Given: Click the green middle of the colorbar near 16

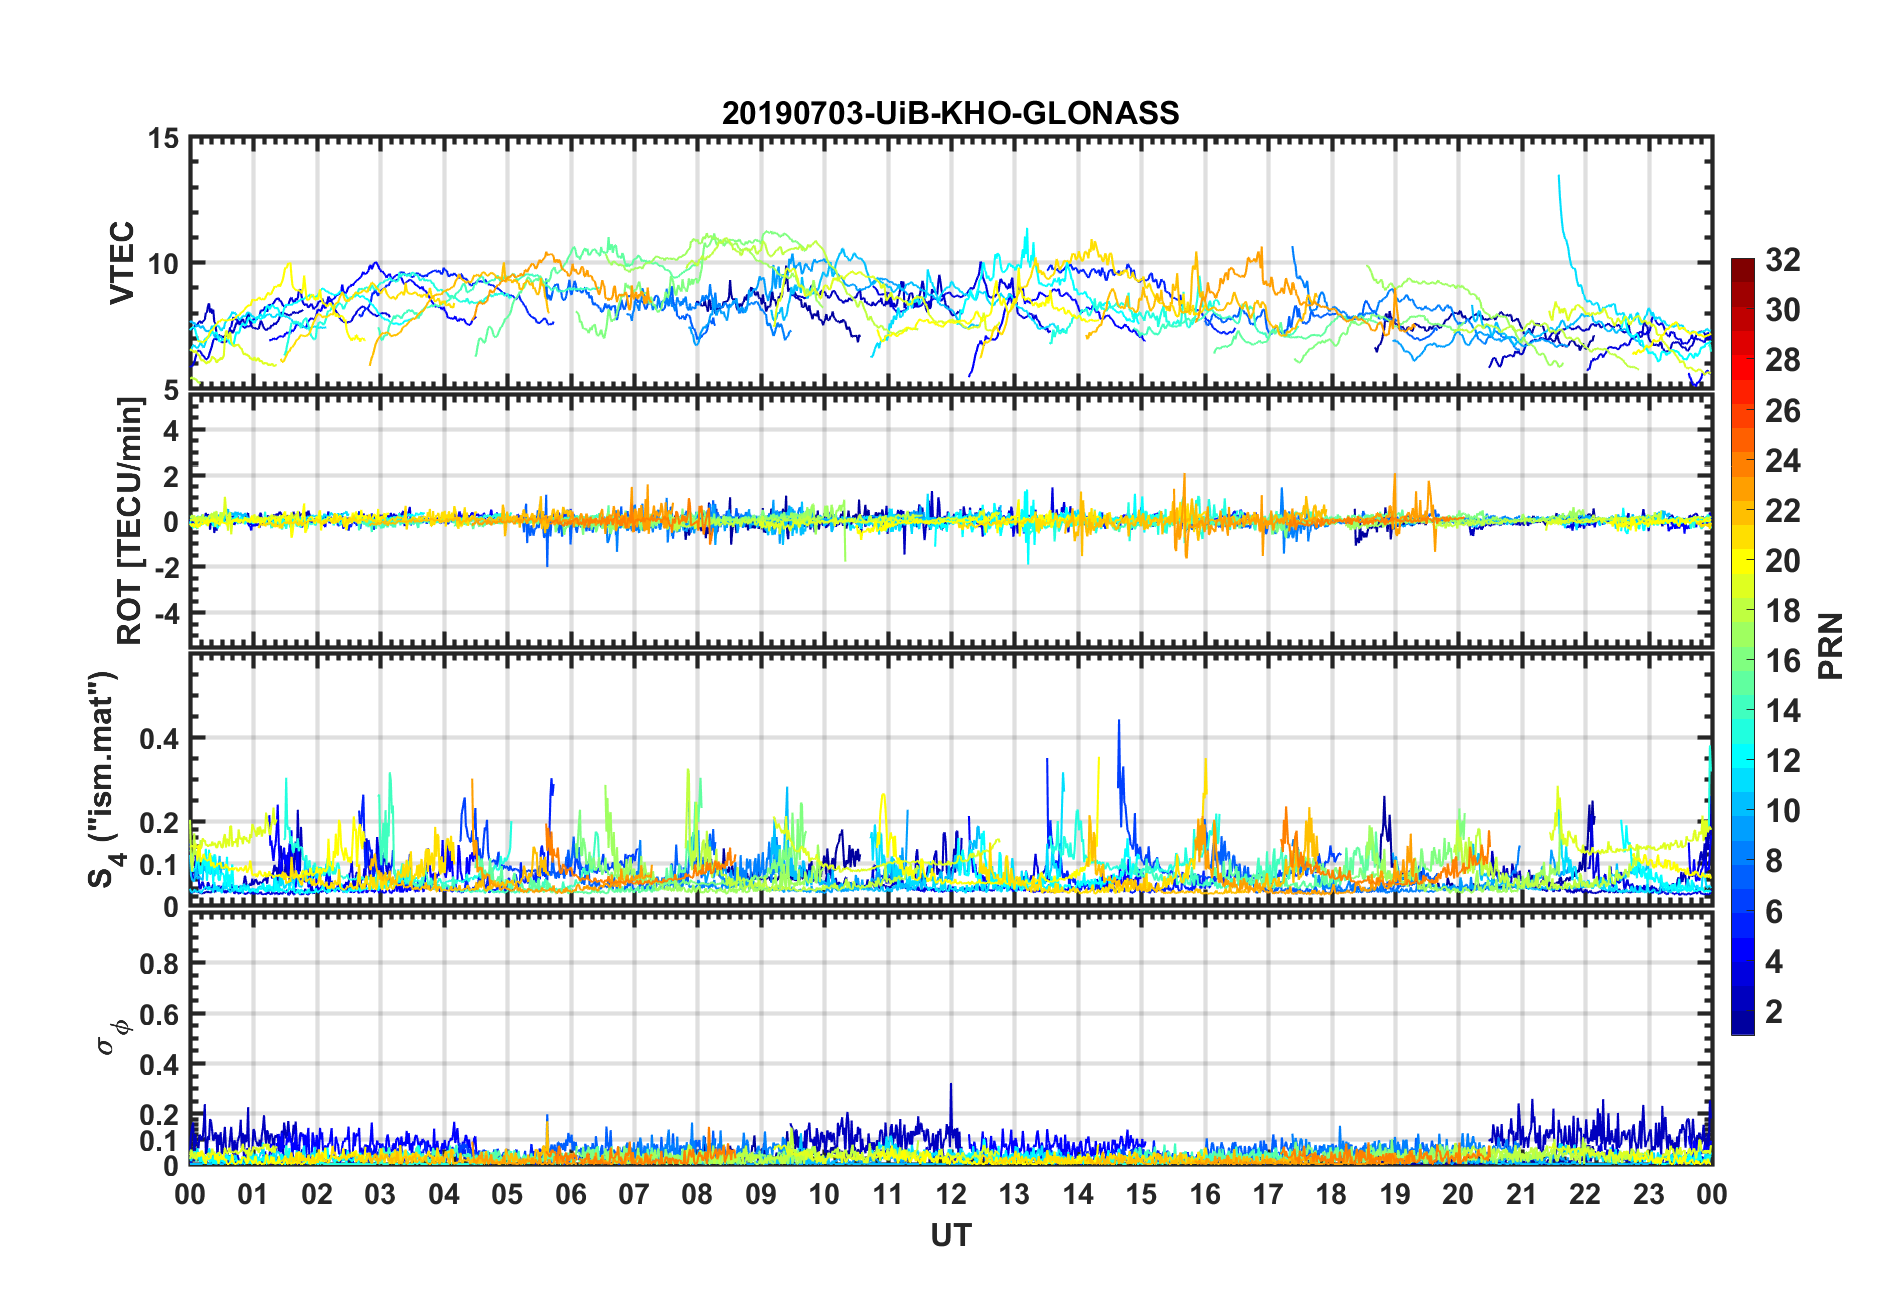Looking at the screenshot, I should [x=1742, y=660].
